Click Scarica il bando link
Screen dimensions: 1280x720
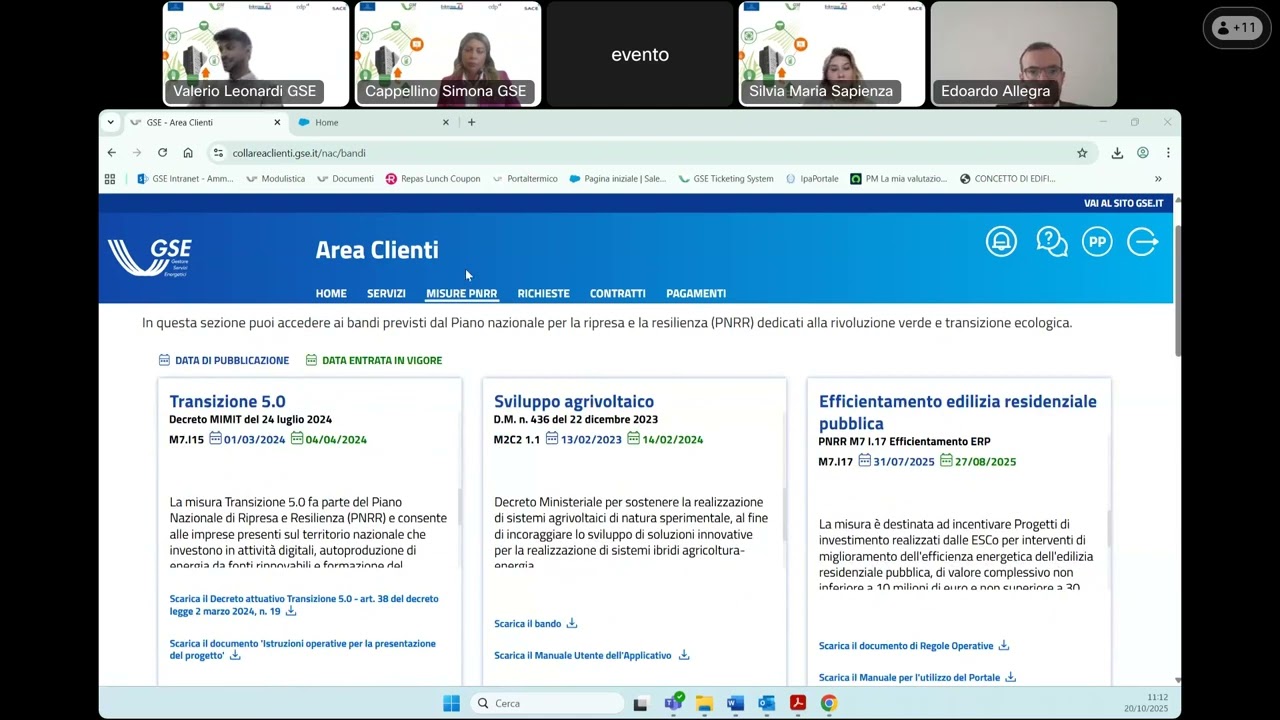tap(527, 623)
